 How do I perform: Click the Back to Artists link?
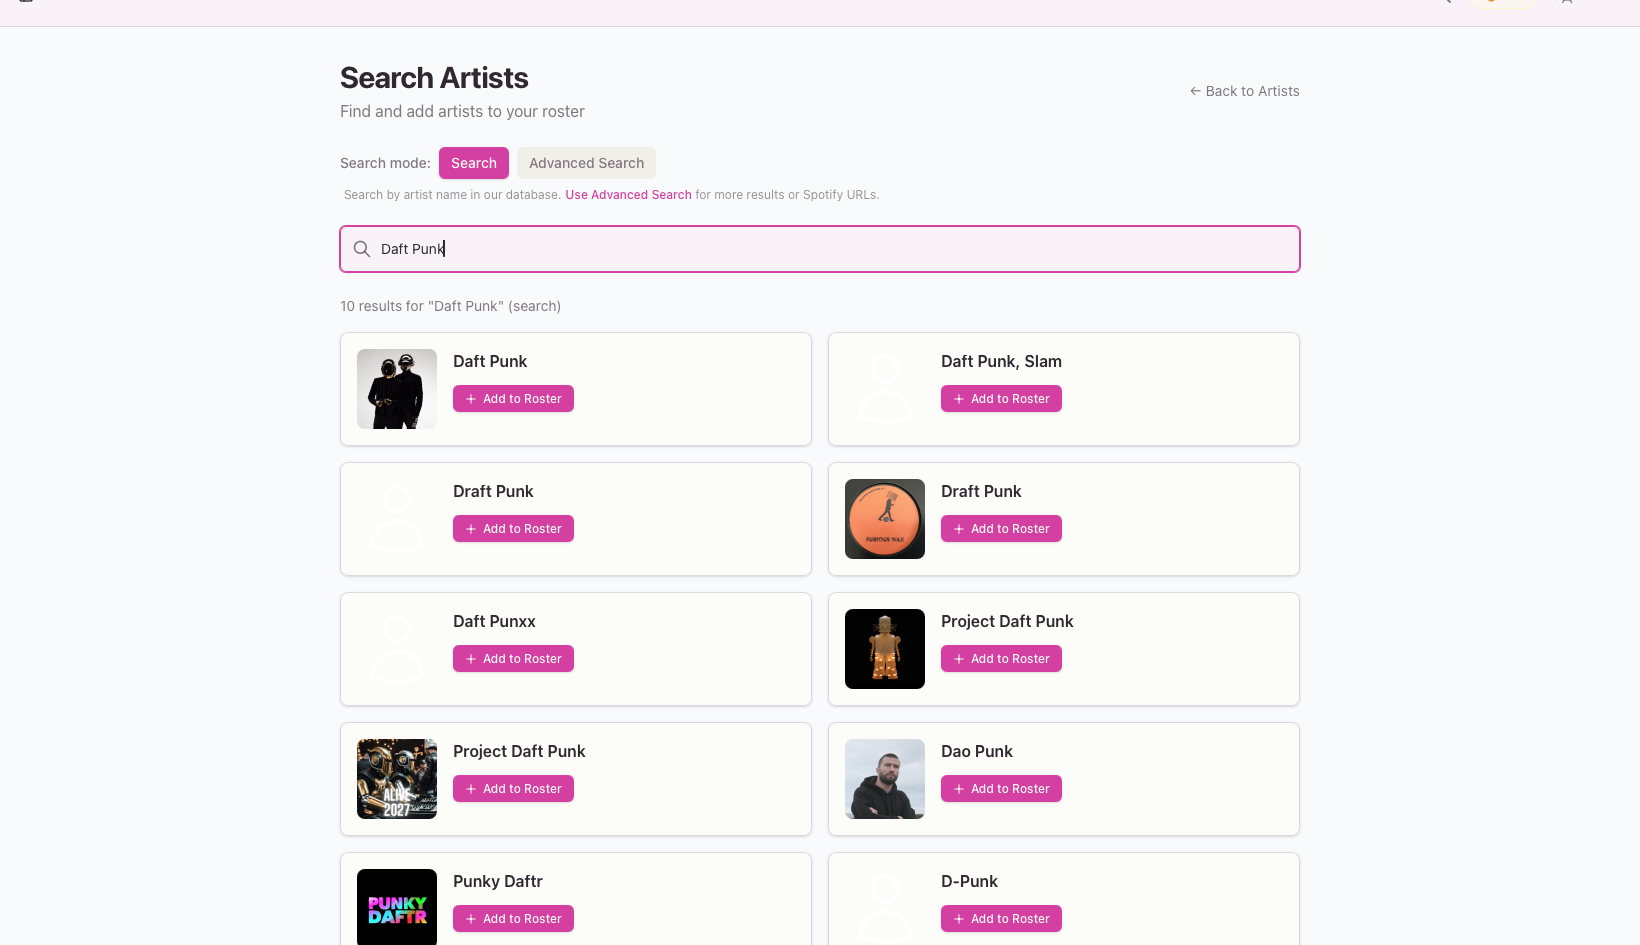(x=1252, y=91)
